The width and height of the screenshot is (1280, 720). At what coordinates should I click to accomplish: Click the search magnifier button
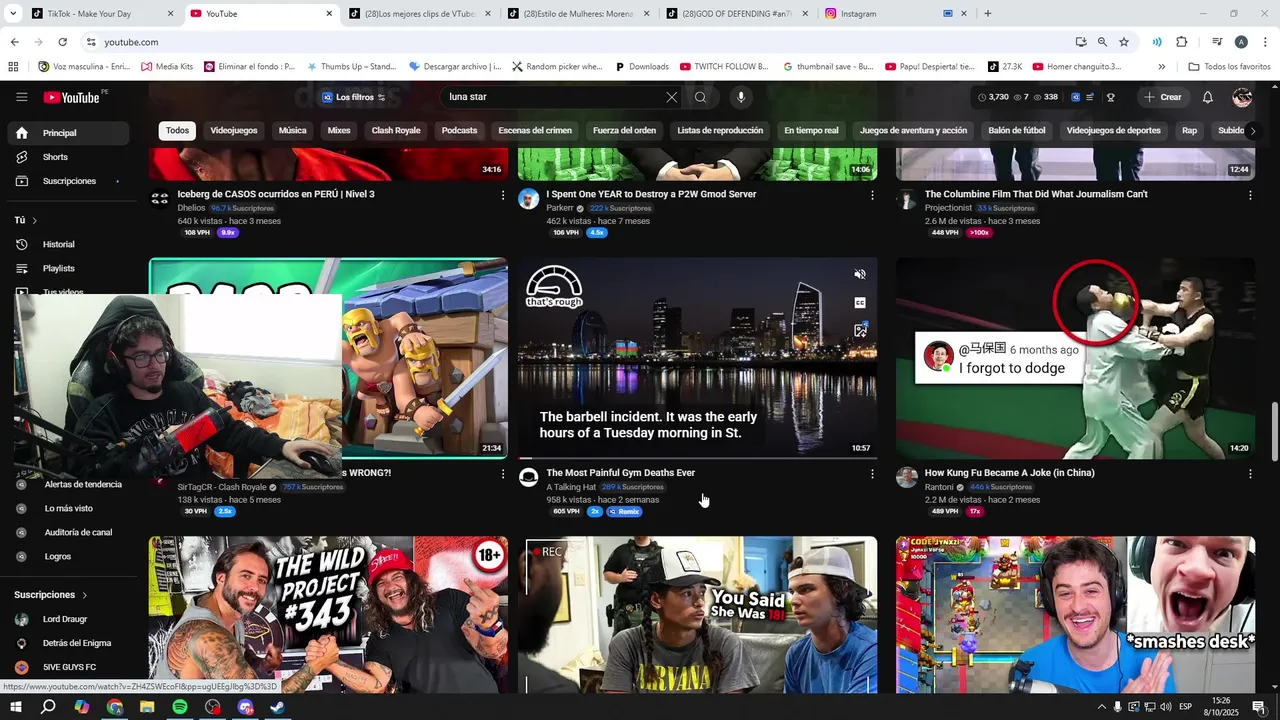(700, 97)
